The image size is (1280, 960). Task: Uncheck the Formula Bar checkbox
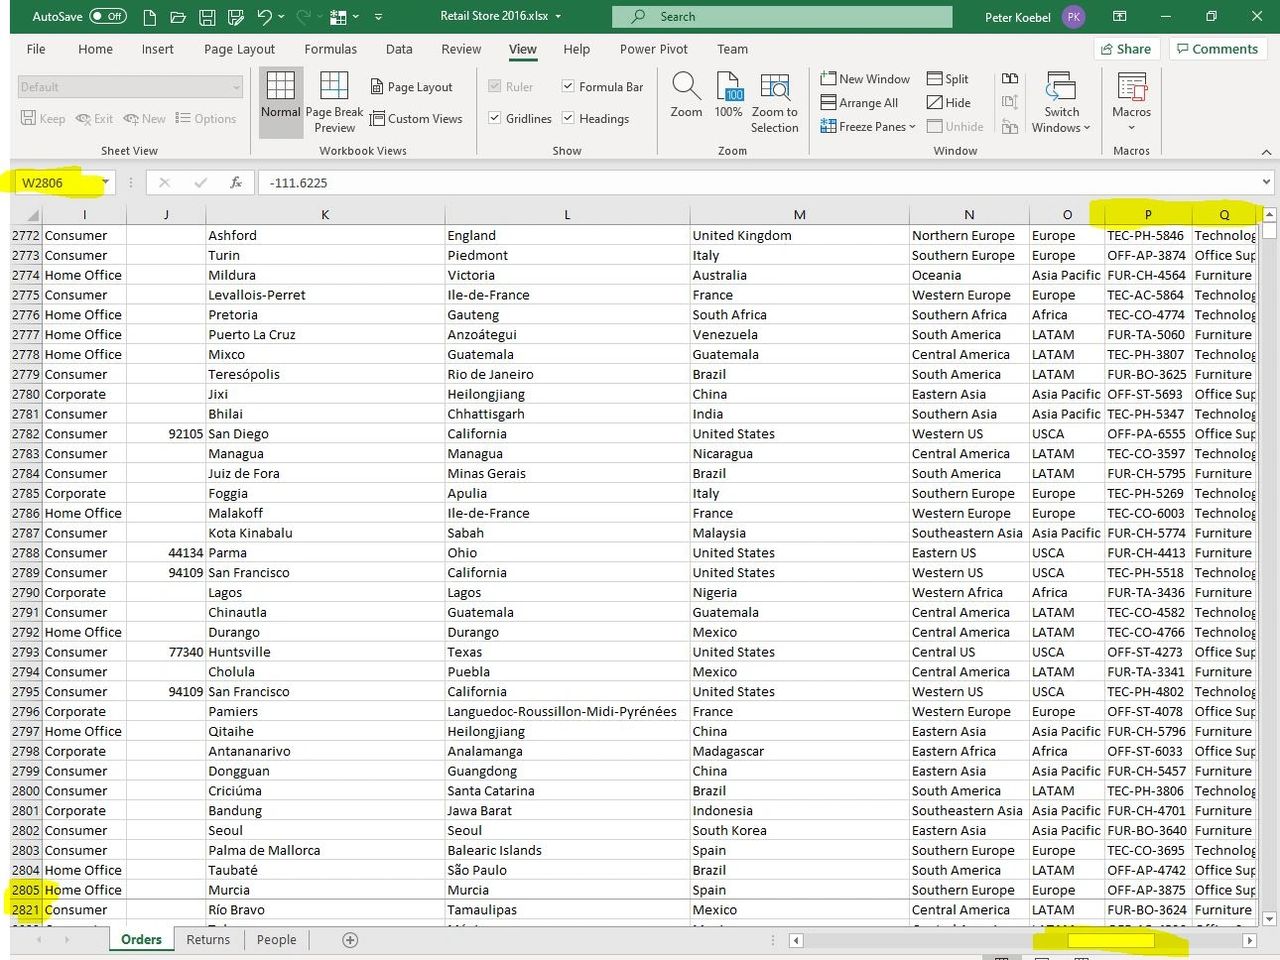(x=568, y=87)
